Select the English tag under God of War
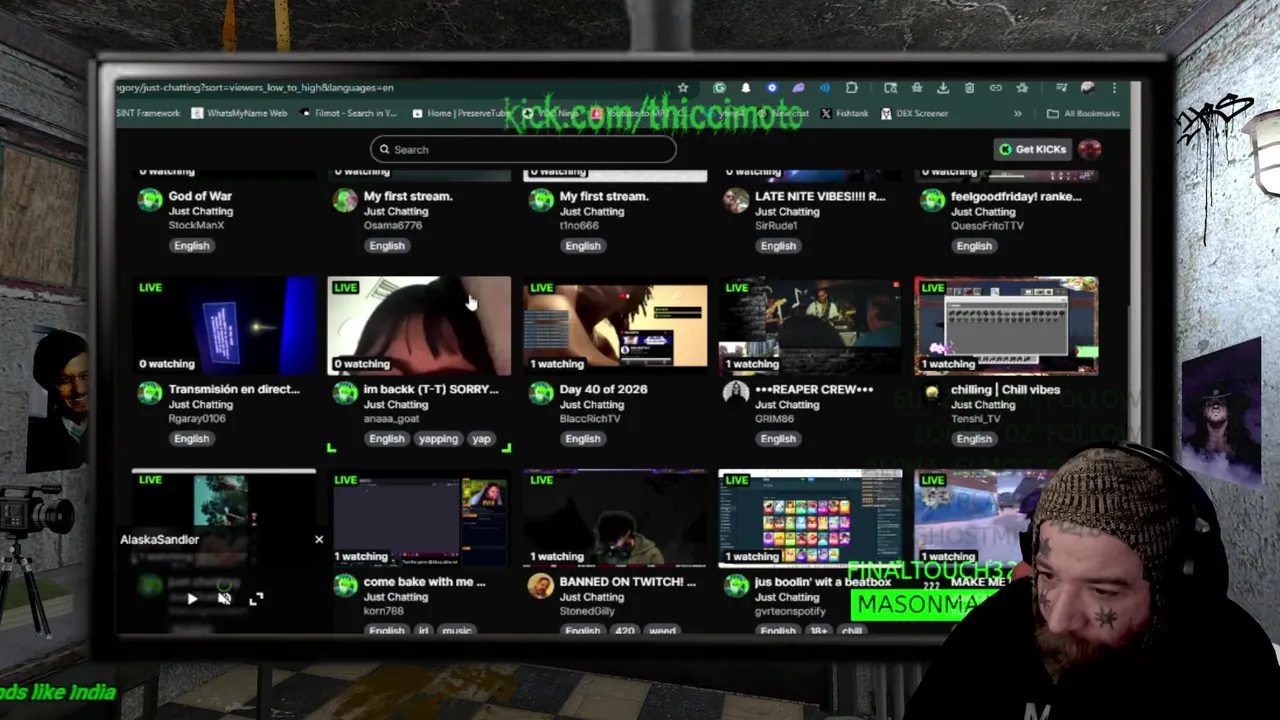 click(191, 246)
